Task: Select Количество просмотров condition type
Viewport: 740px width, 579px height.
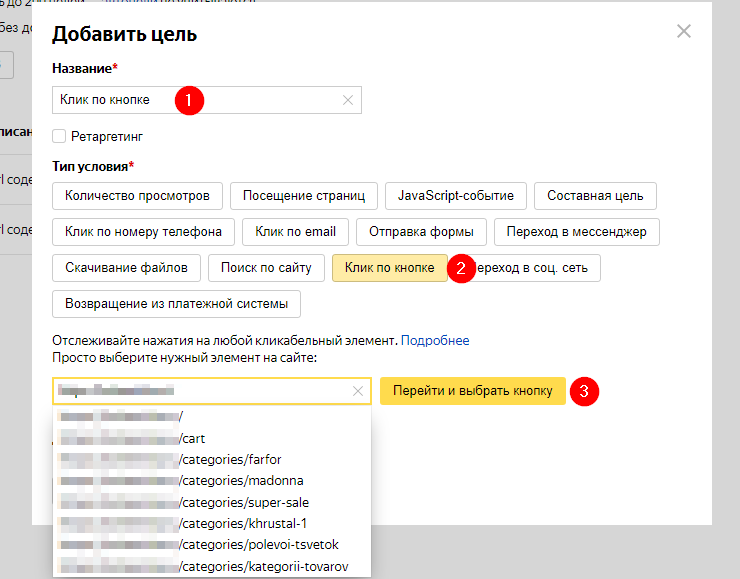Action: 137,195
